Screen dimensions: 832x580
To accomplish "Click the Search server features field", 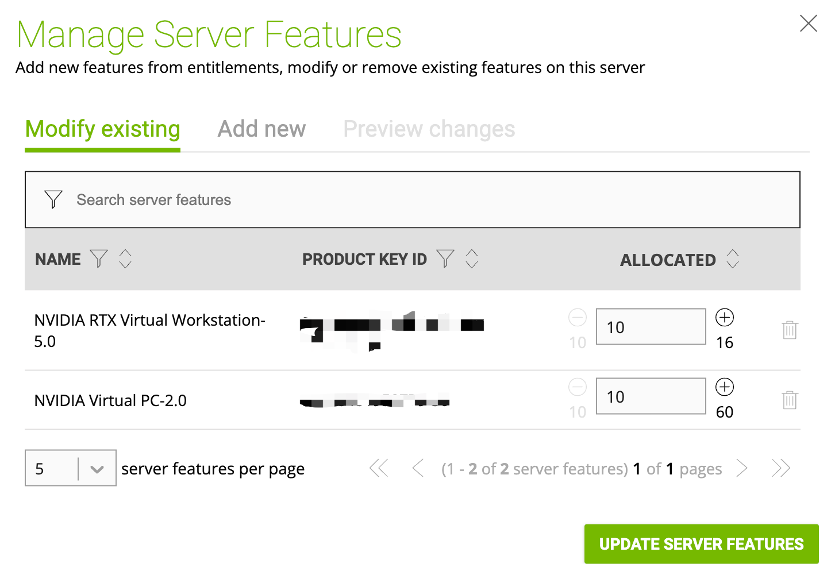I will pyautogui.click(x=412, y=200).
